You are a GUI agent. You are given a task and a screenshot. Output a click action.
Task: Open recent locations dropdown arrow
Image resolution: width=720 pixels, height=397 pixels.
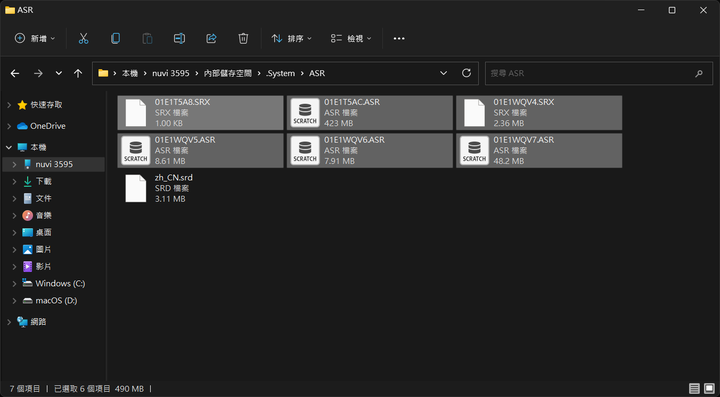58,73
